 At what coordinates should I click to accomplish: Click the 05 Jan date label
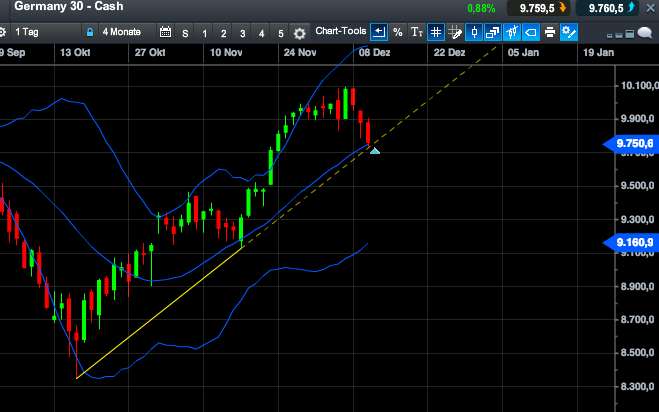point(523,53)
